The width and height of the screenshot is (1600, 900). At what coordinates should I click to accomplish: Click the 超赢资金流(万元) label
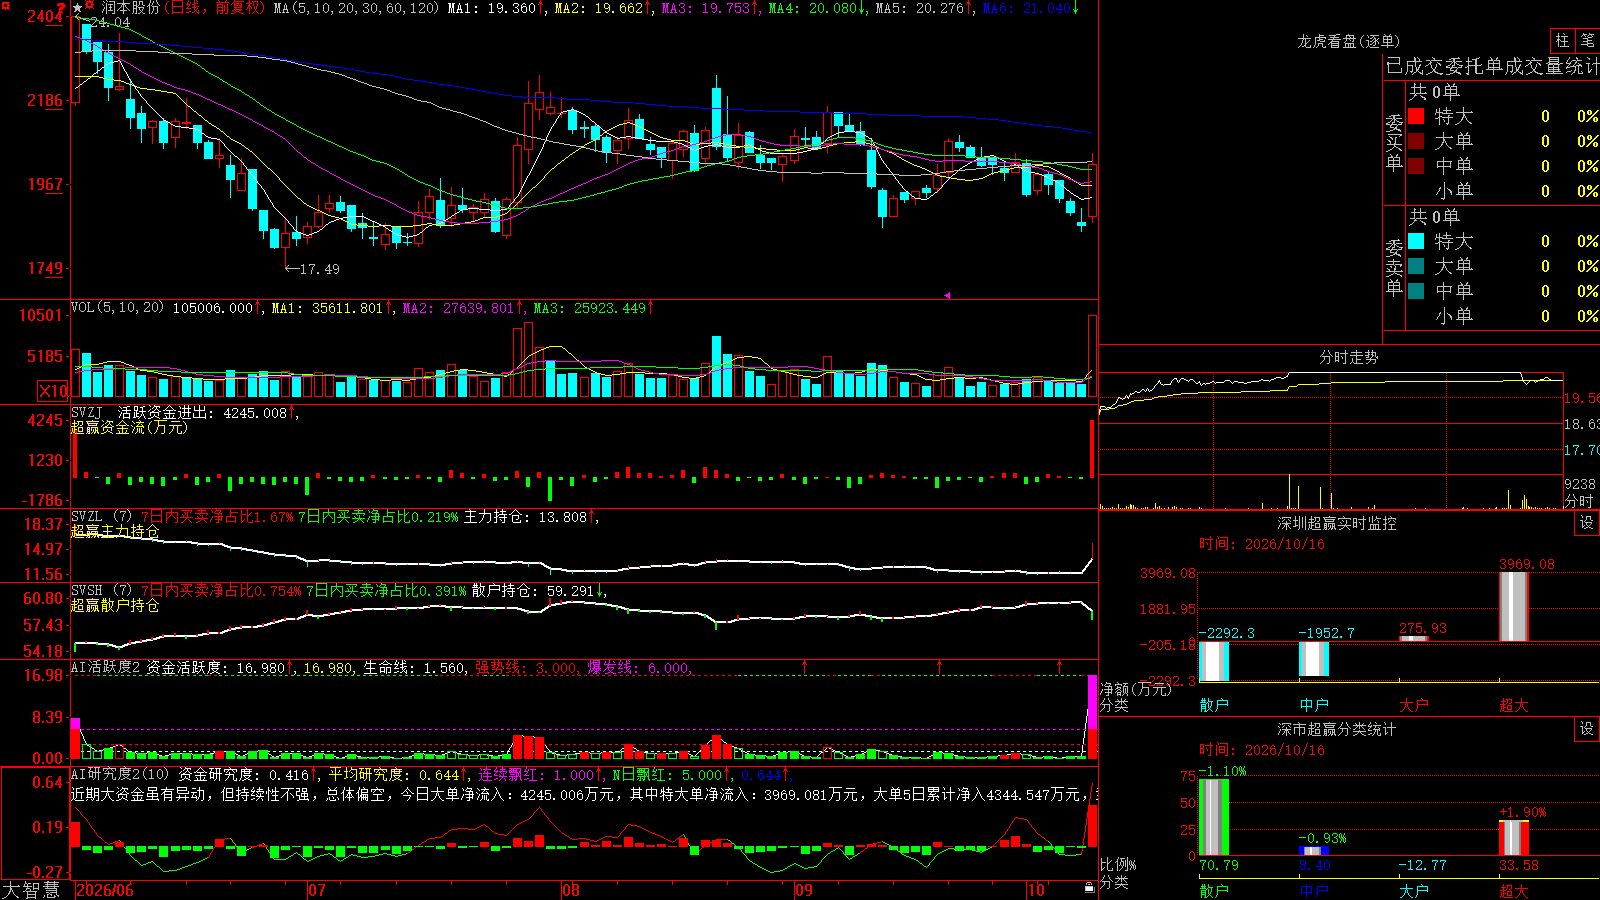pyautogui.click(x=129, y=427)
